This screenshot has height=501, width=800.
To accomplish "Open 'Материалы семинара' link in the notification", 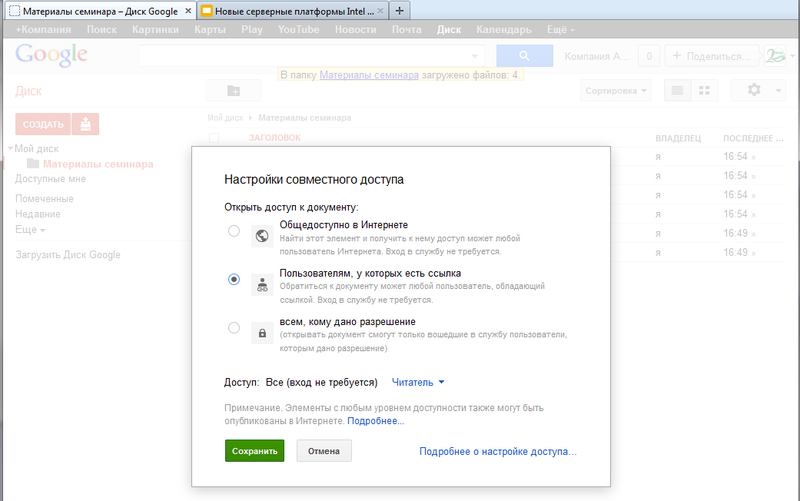I will coord(369,75).
